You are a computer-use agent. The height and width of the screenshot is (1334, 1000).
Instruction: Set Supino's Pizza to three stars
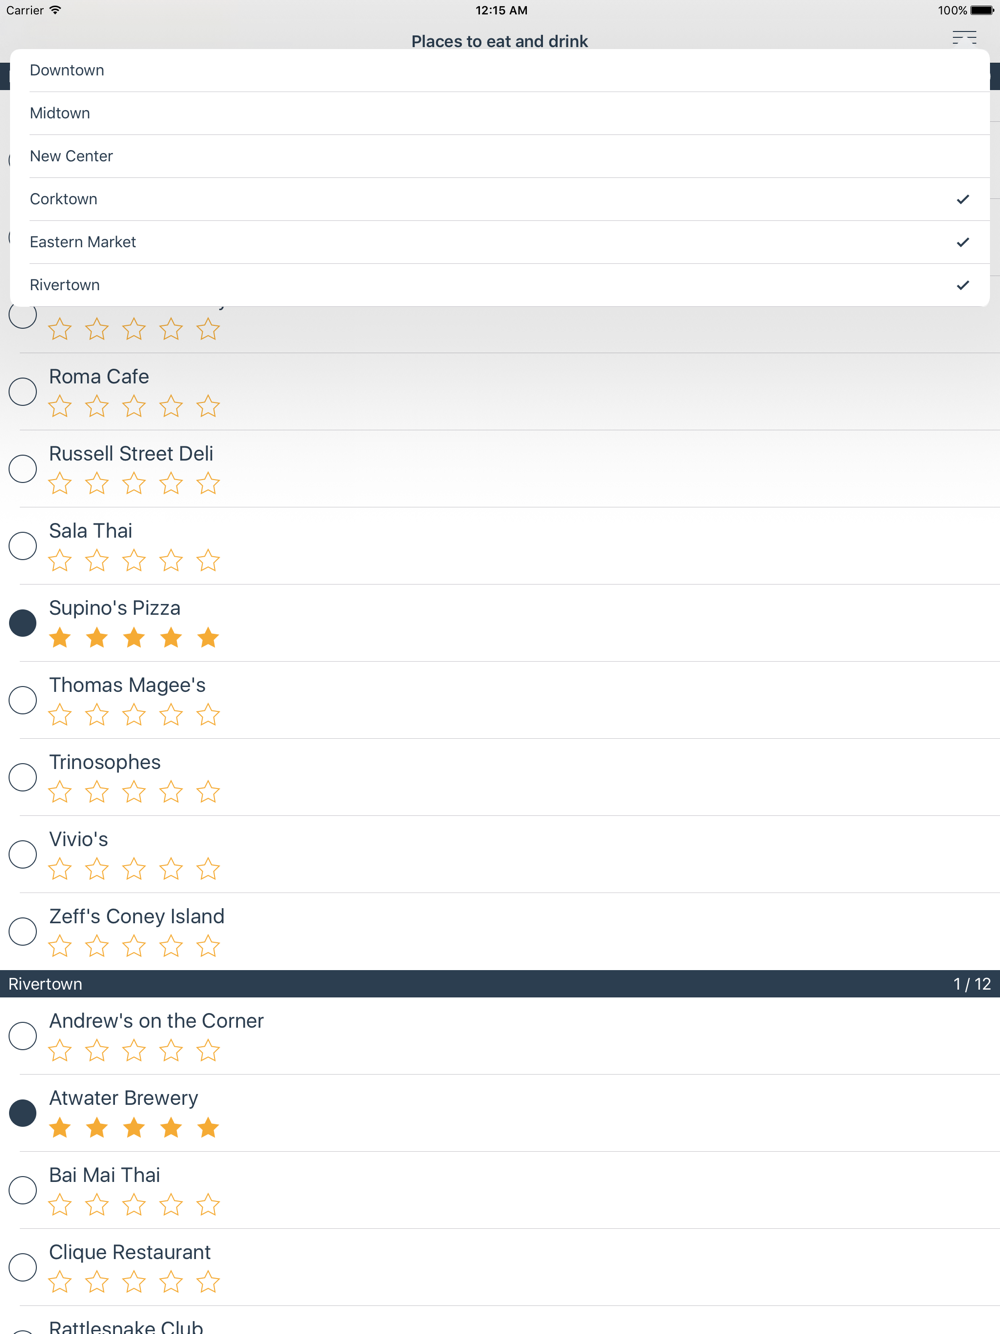[134, 637]
